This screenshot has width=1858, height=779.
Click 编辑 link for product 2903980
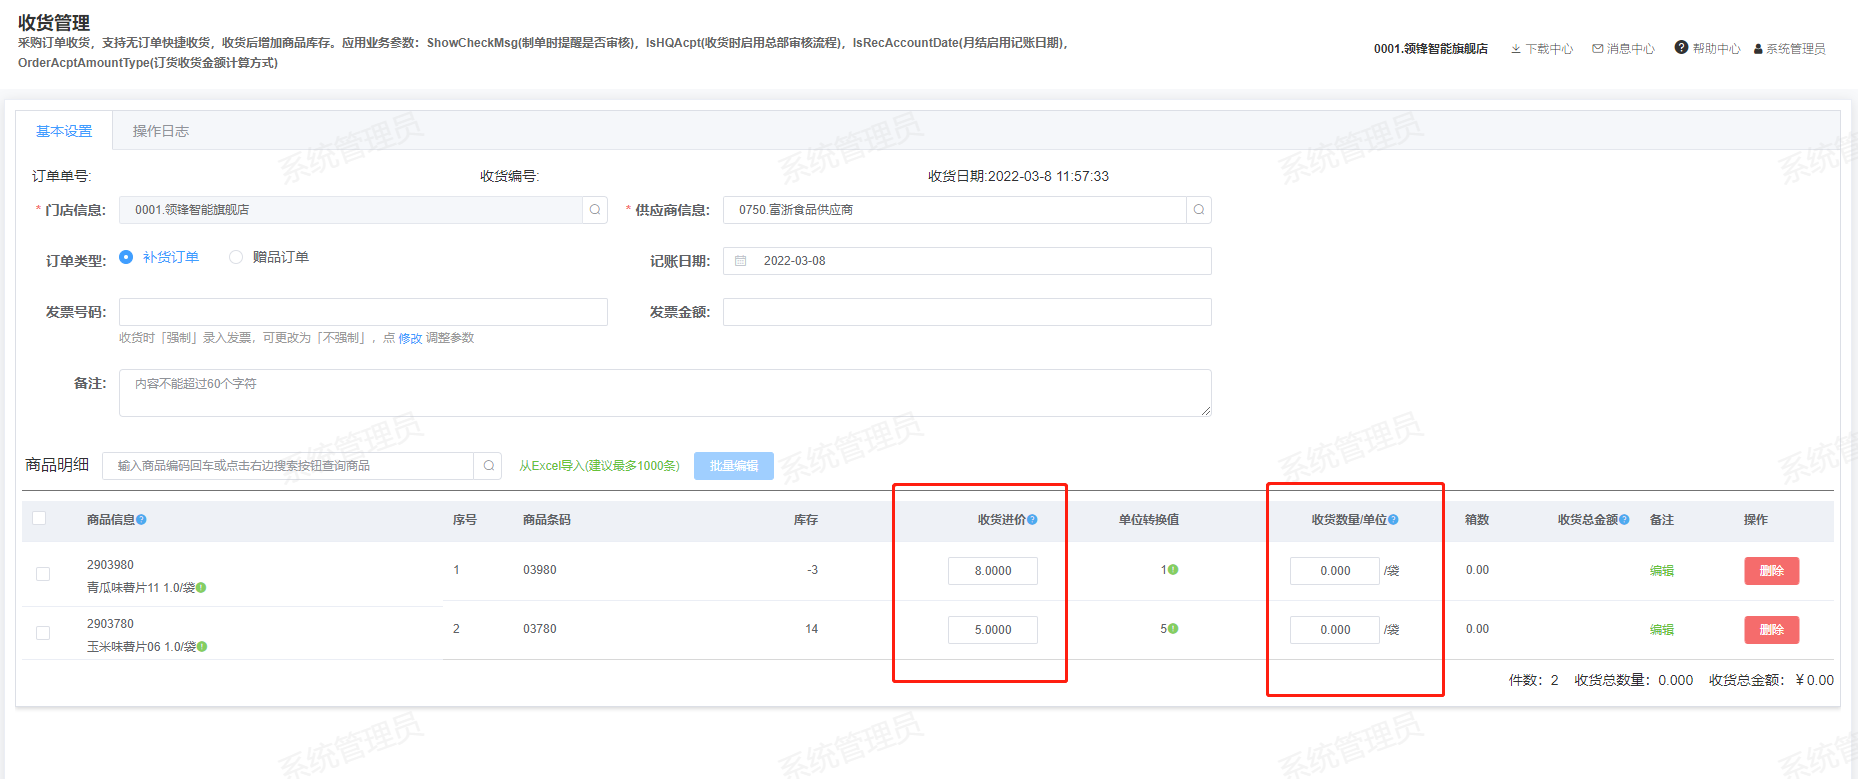coord(1662,571)
